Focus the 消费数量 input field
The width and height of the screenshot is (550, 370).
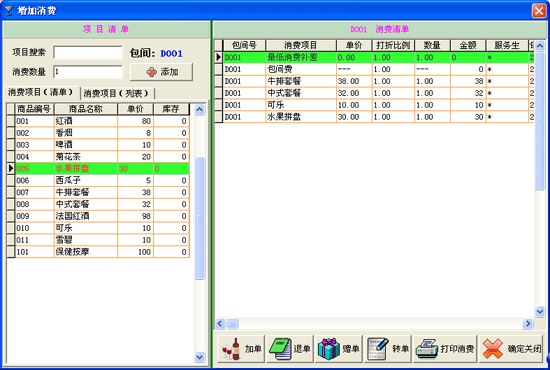pos(88,72)
